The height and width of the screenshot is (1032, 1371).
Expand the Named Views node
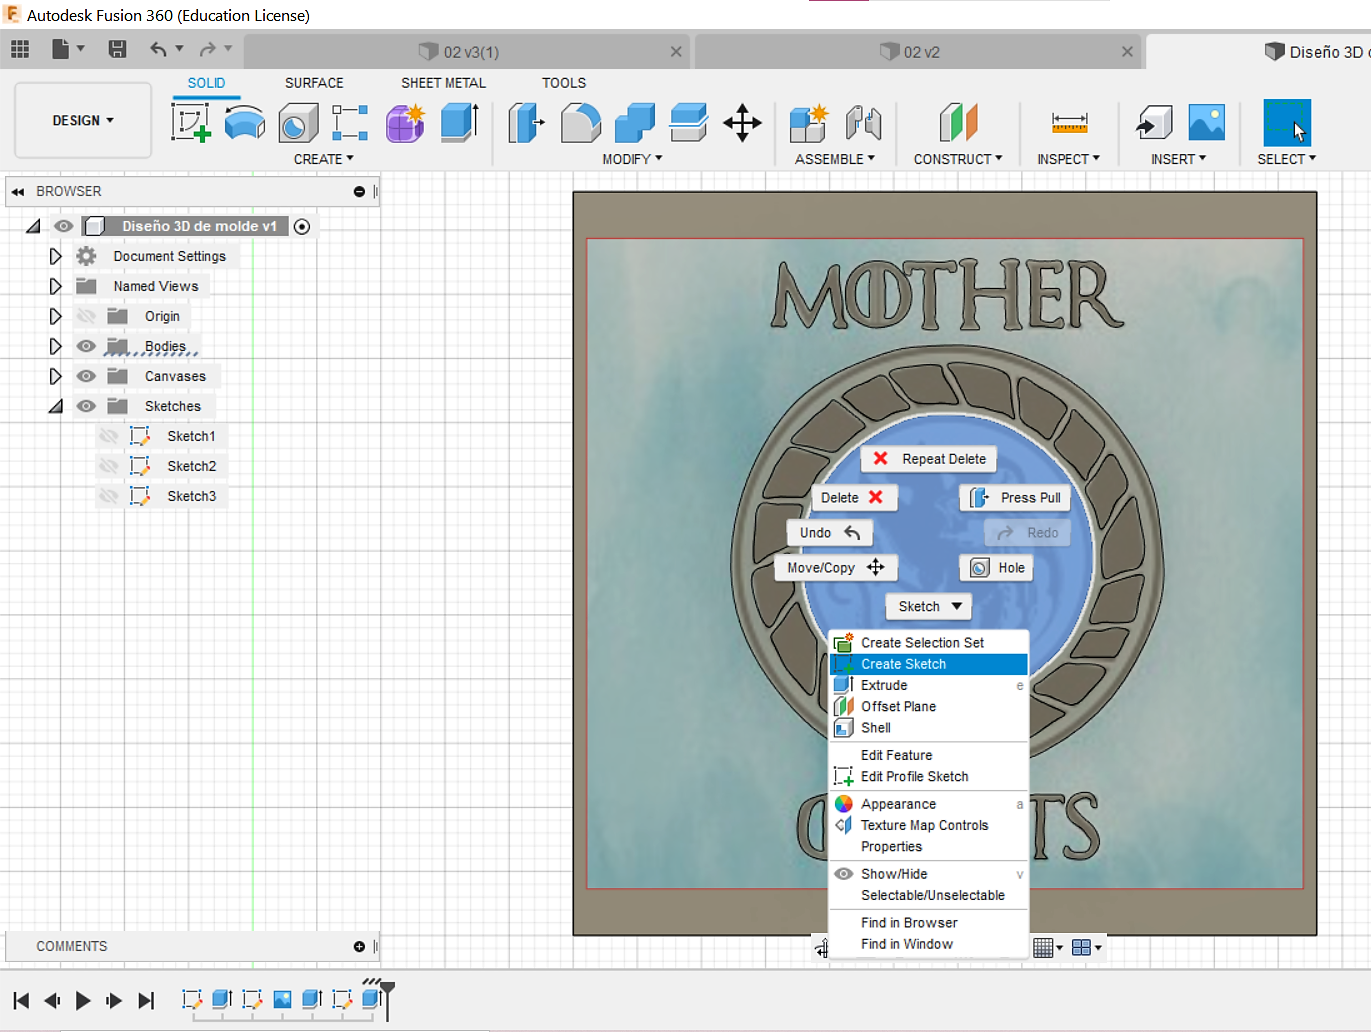click(x=55, y=286)
